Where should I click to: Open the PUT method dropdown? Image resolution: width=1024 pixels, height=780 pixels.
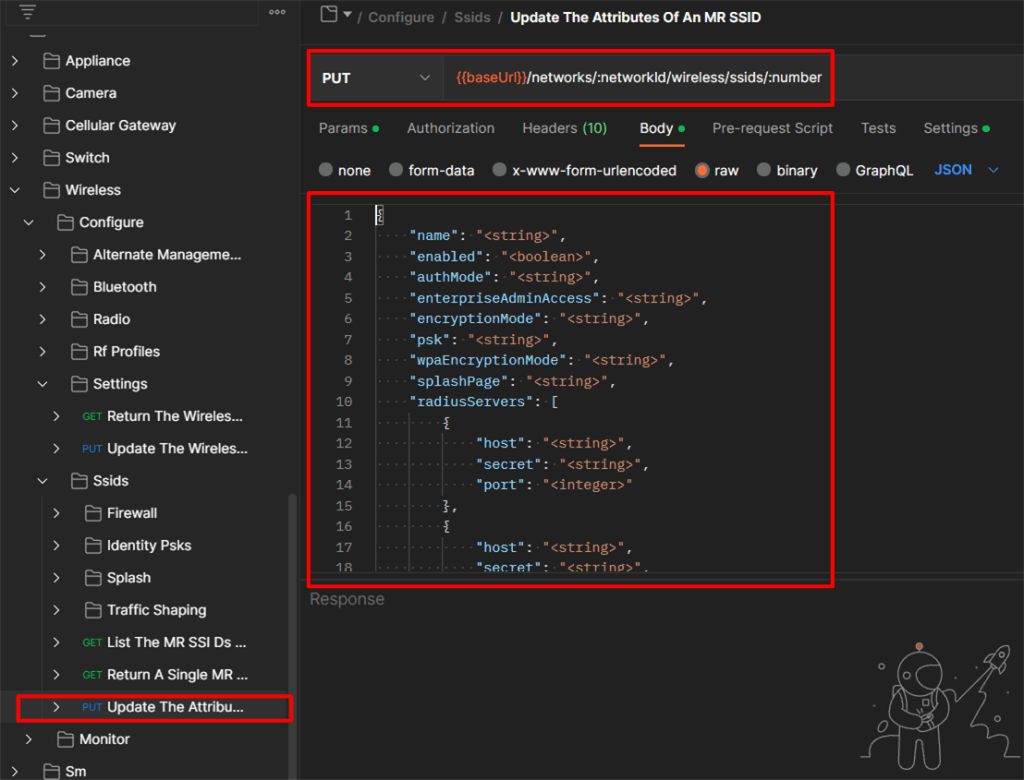coord(376,78)
